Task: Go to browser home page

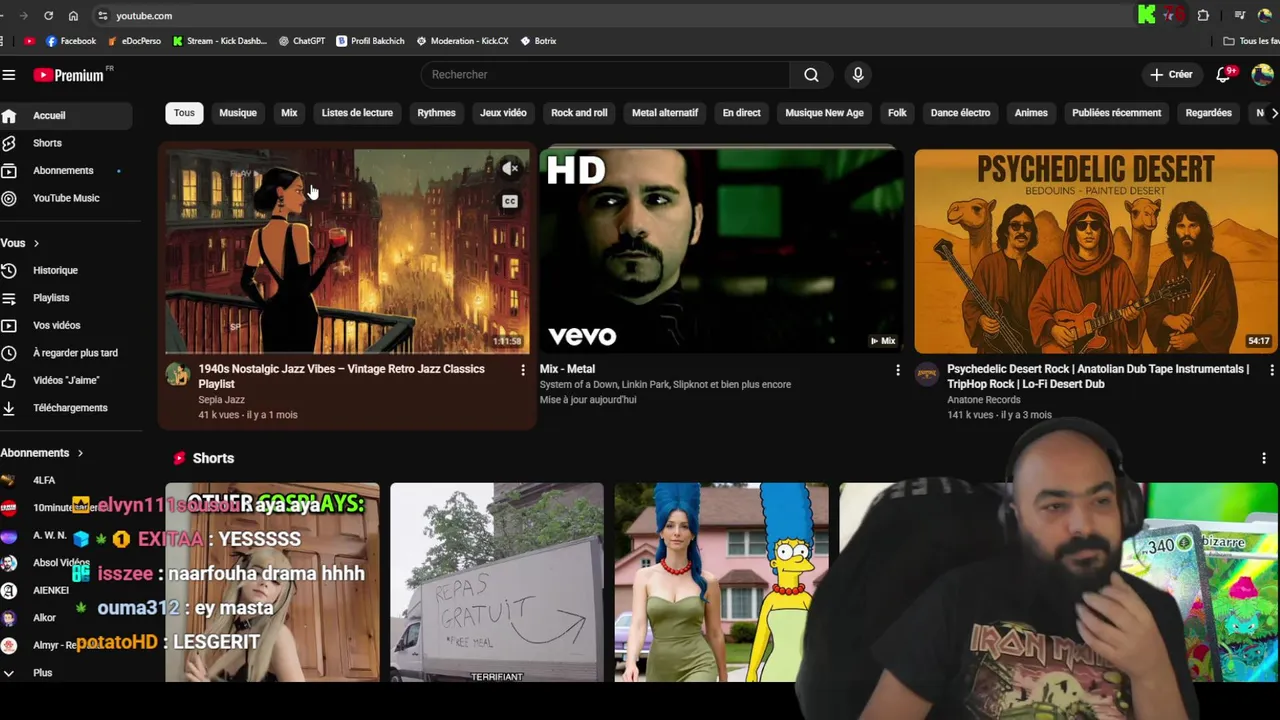Action: pos(73,16)
